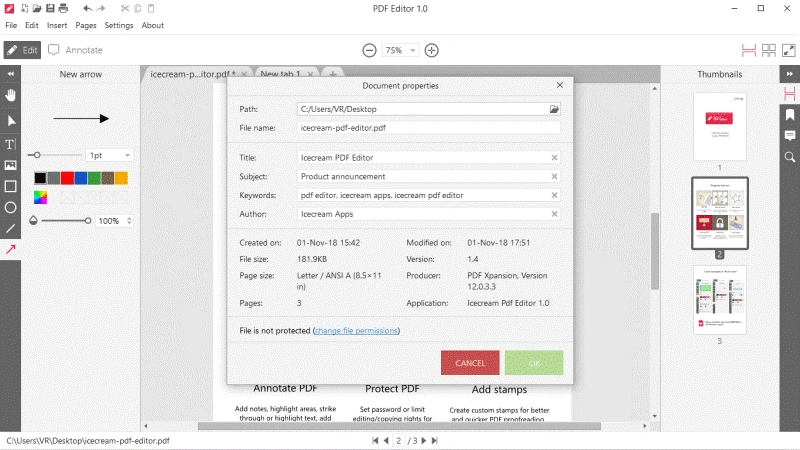Open the File menu
Screen dimensions: 800x450
point(11,25)
